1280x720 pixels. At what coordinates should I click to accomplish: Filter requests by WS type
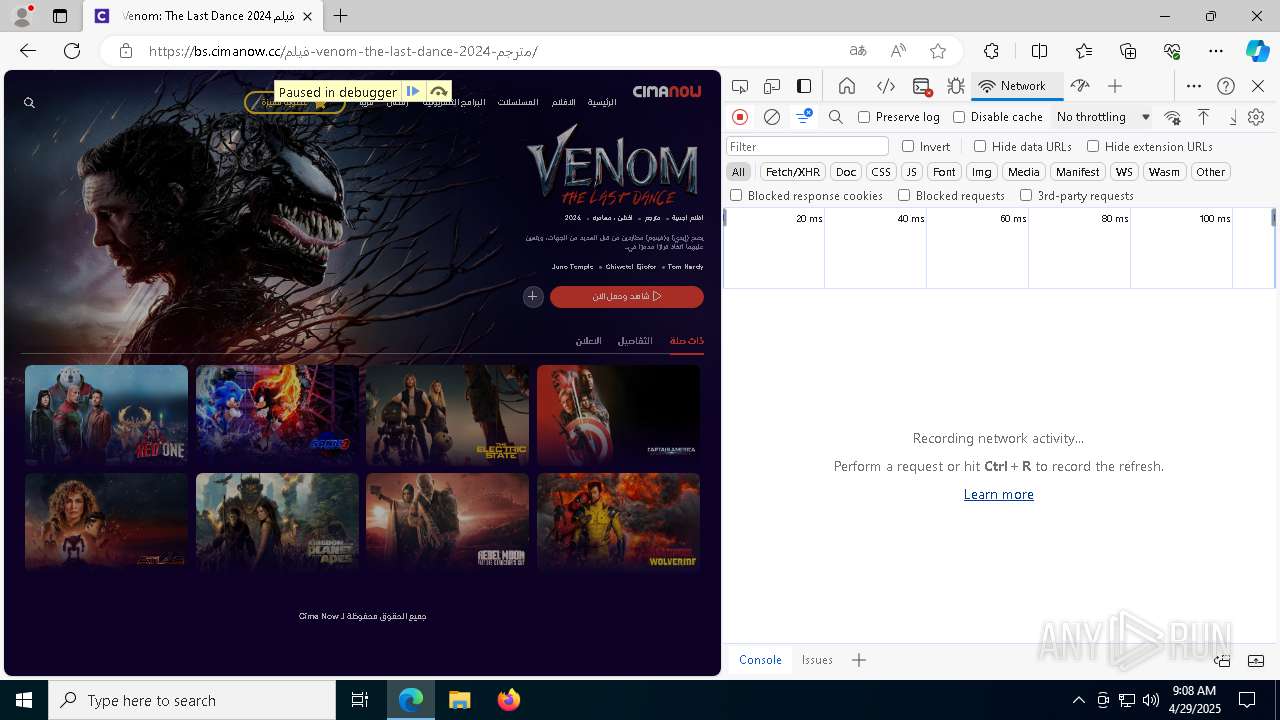click(x=1124, y=172)
